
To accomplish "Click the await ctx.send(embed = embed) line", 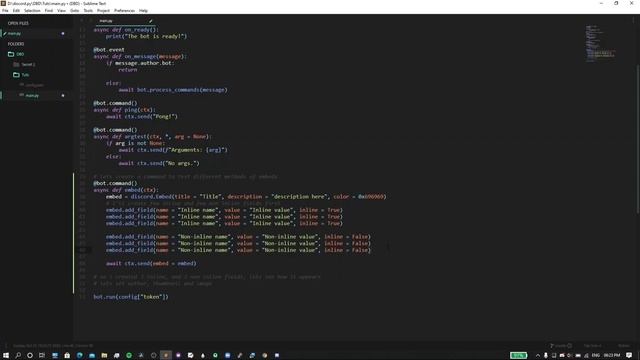I will [x=151, y=264].
